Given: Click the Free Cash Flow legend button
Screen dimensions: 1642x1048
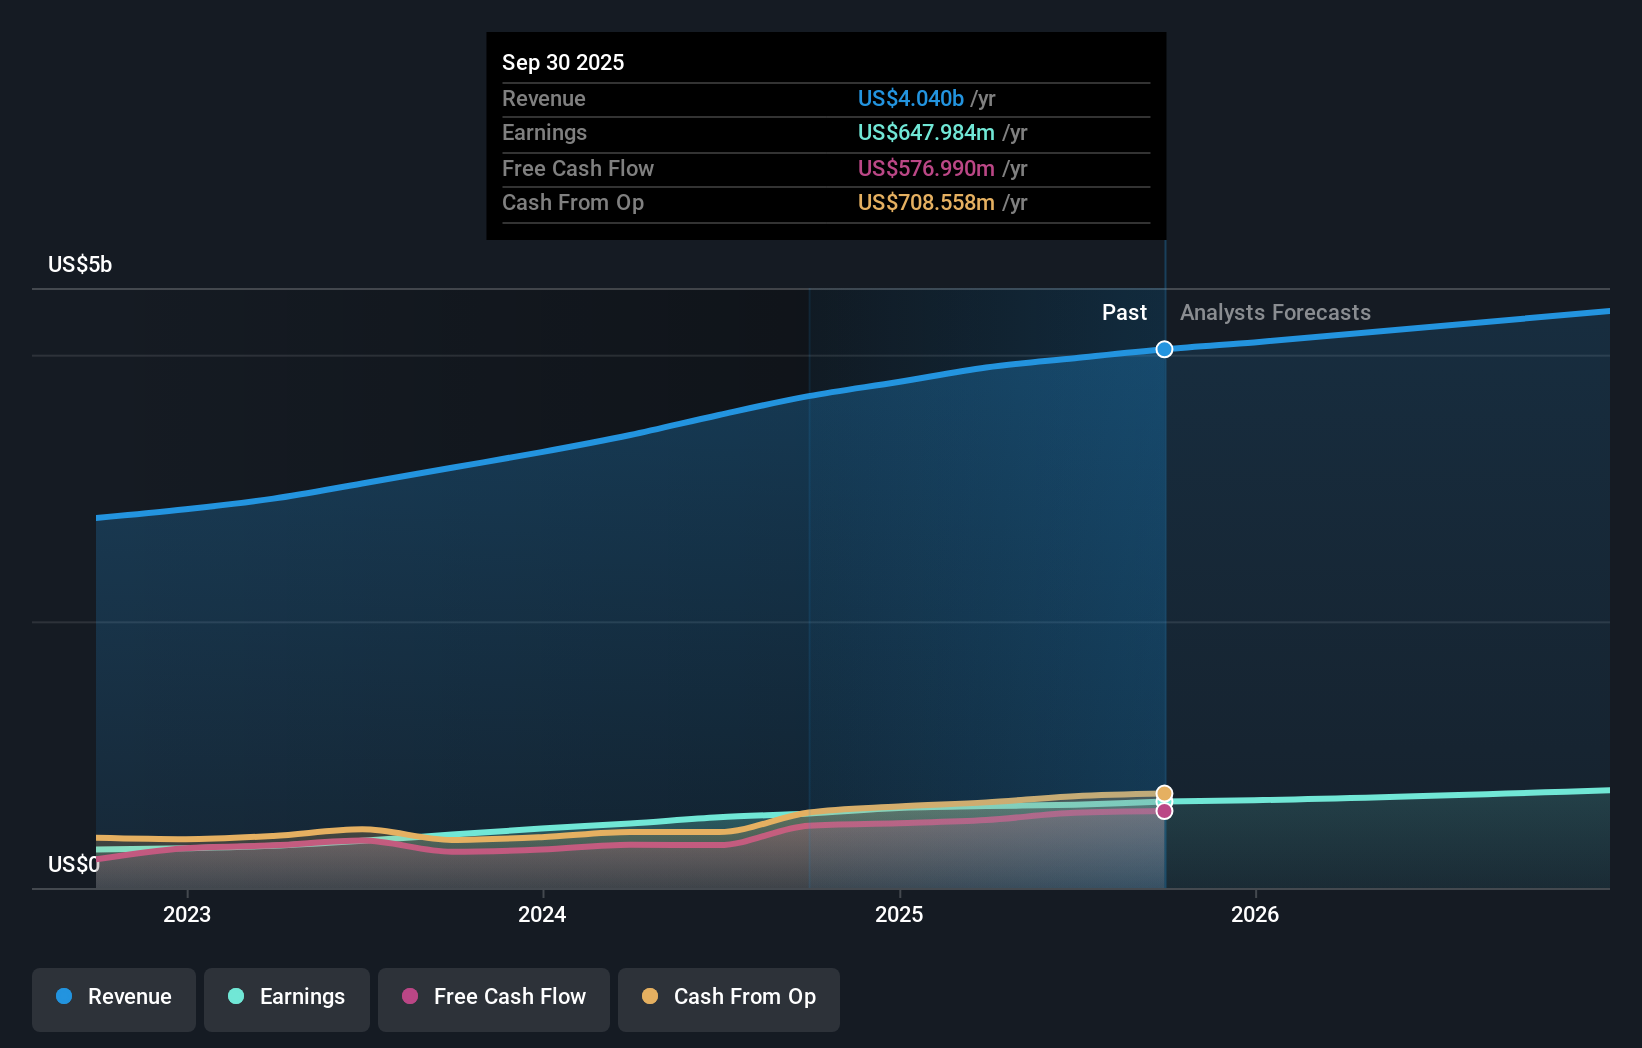Looking at the screenshot, I should click(x=493, y=997).
